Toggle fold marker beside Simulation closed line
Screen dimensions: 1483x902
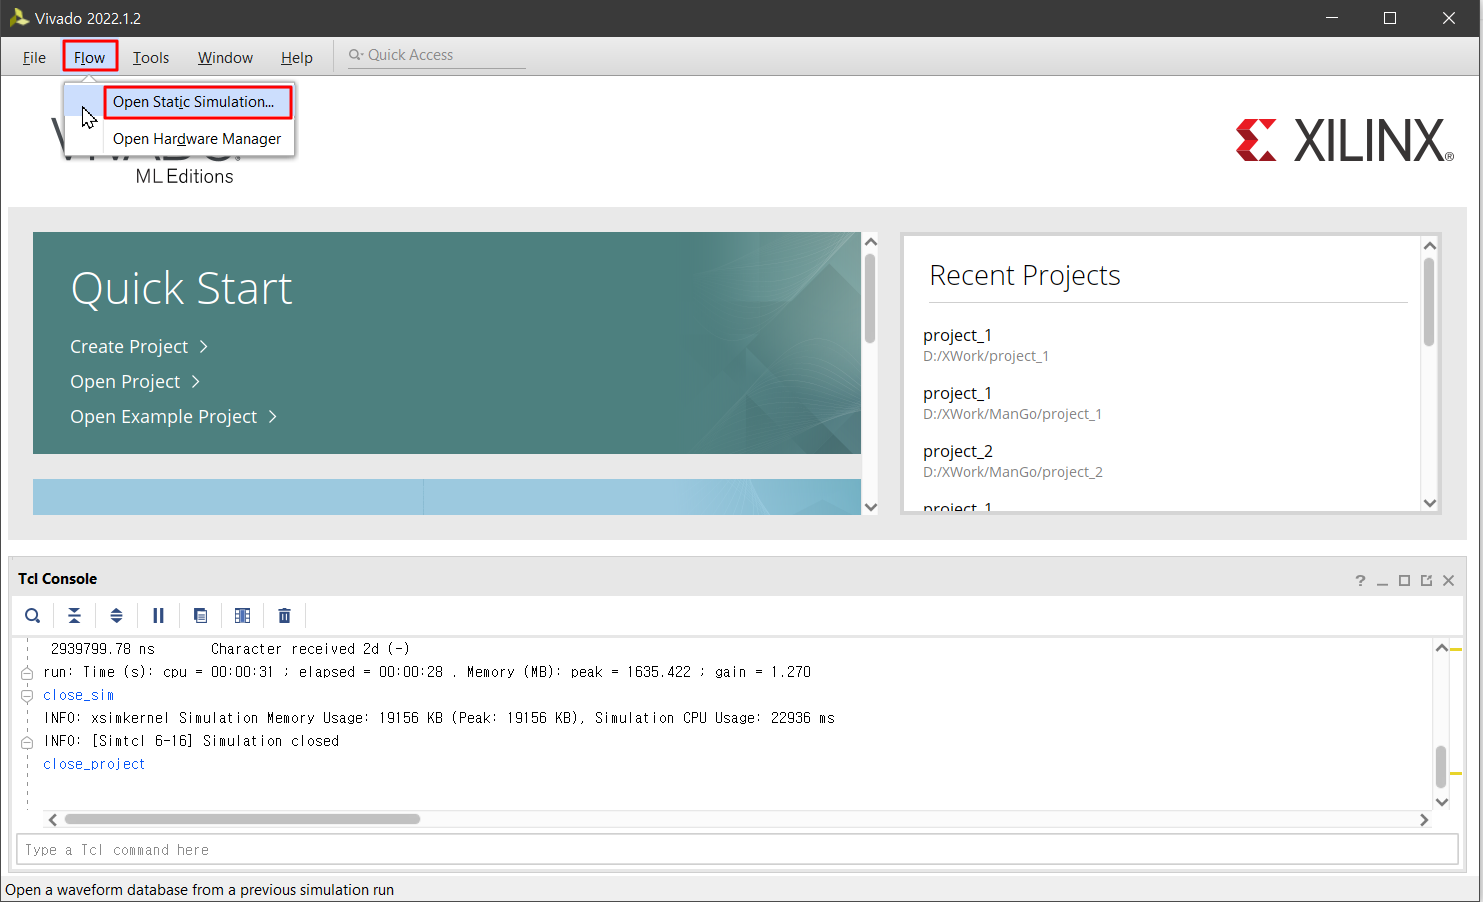[x=27, y=742]
